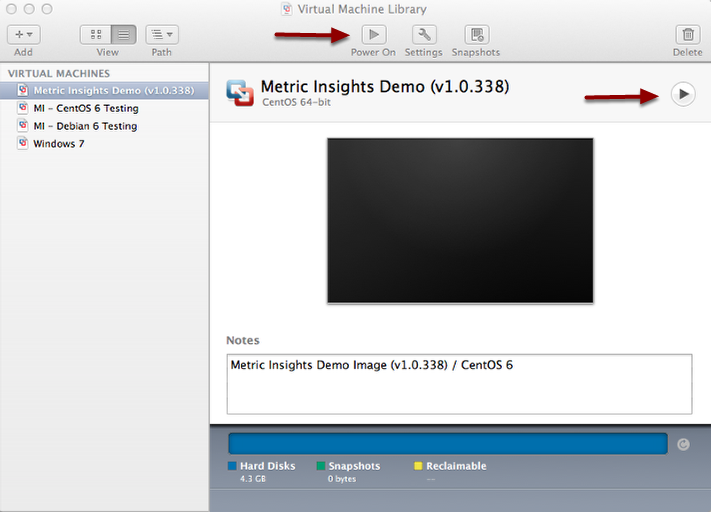Viewport: 711px width, 512px height.
Task: Click the yellow Reclaimable legend swatch
Action: click(x=418, y=466)
